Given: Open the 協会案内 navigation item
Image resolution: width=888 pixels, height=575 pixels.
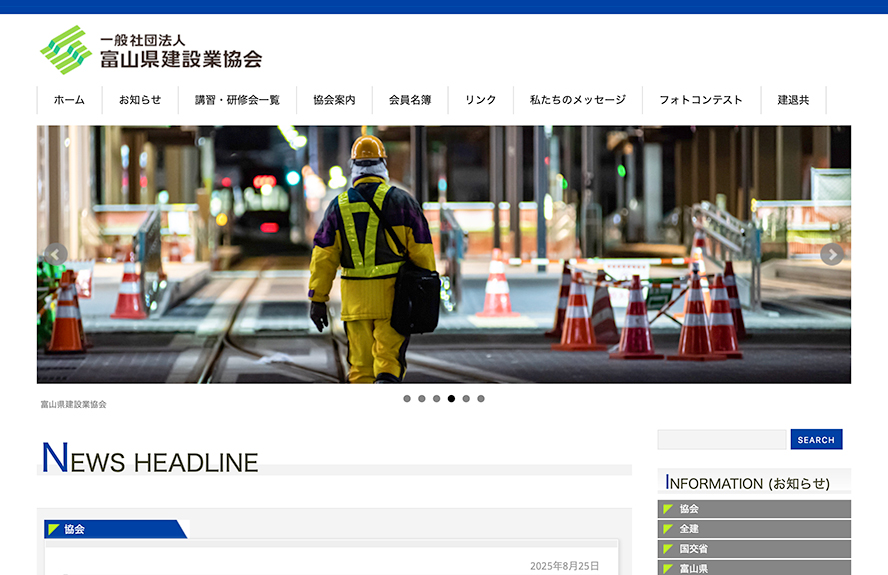Looking at the screenshot, I should tap(334, 100).
